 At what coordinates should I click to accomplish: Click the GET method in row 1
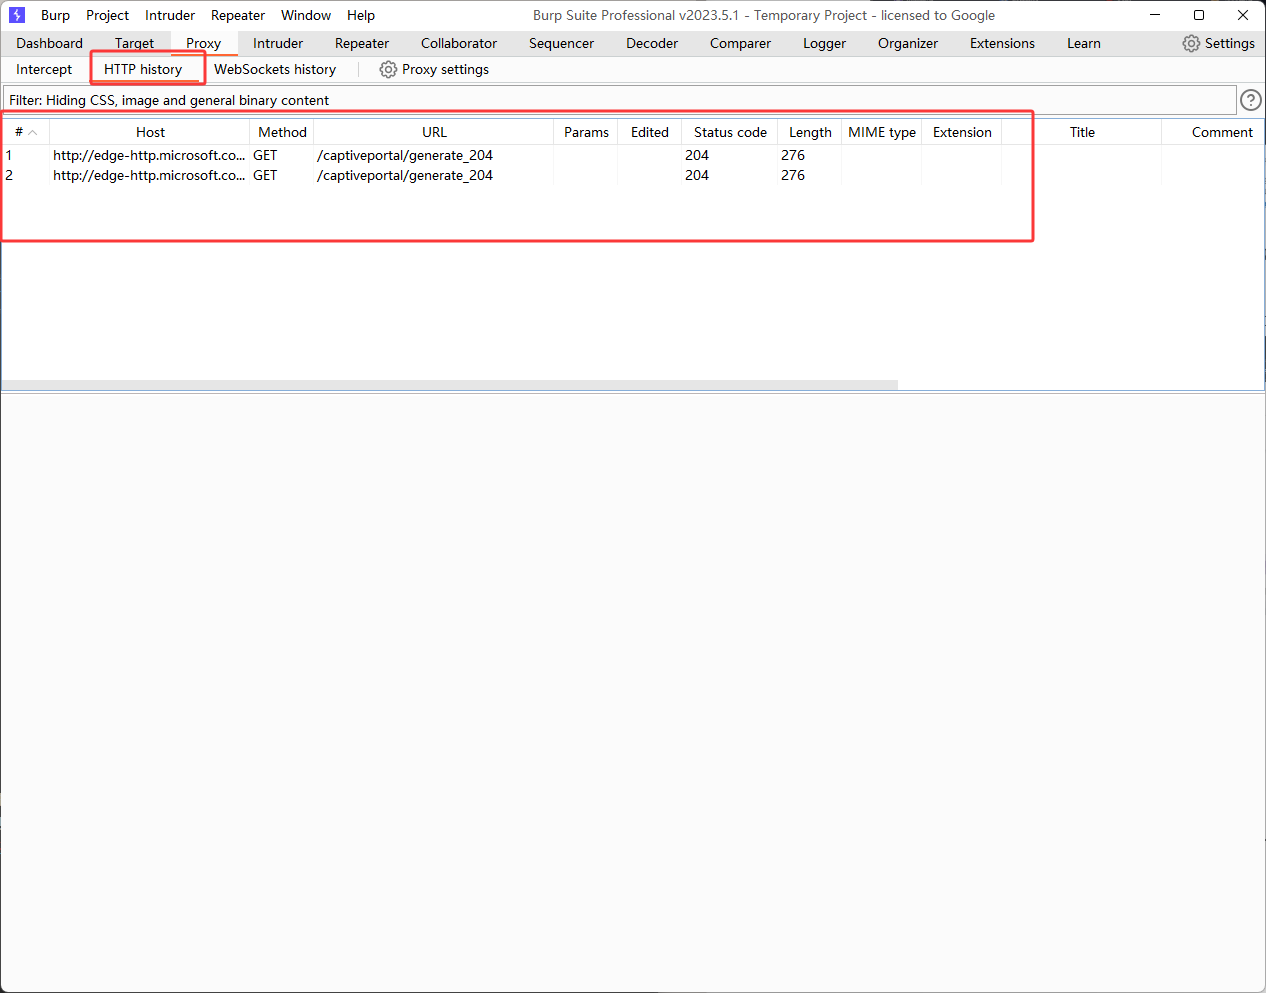[265, 155]
